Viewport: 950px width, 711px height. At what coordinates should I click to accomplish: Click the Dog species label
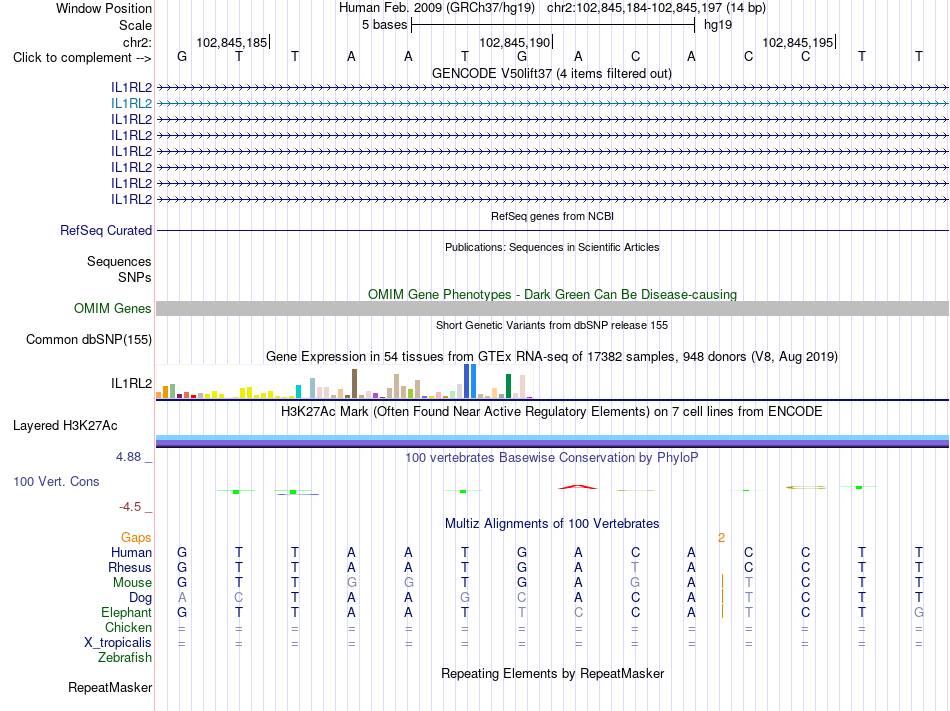[140, 598]
